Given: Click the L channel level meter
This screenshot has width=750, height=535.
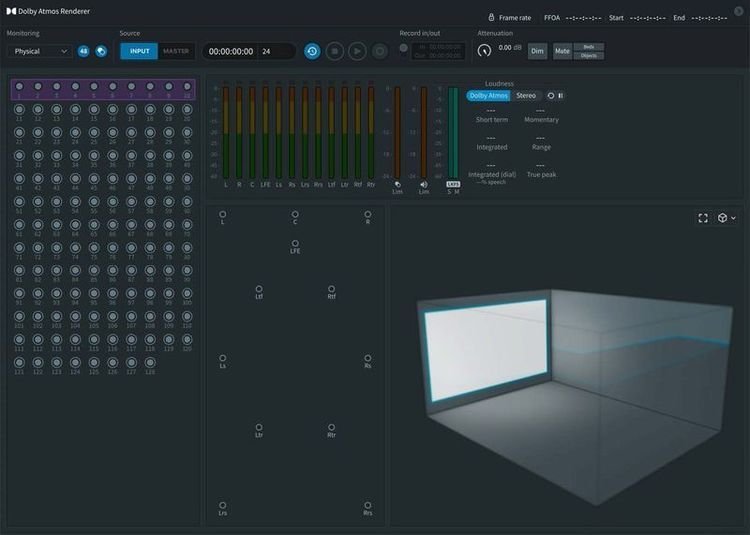Looking at the screenshot, I should [226, 132].
